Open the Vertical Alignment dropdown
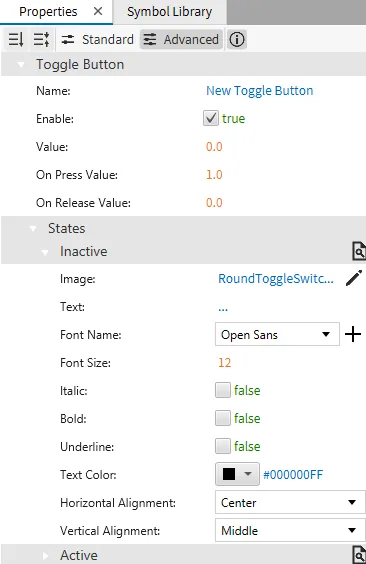Screen dimensions: 366x564 [x=290, y=531]
